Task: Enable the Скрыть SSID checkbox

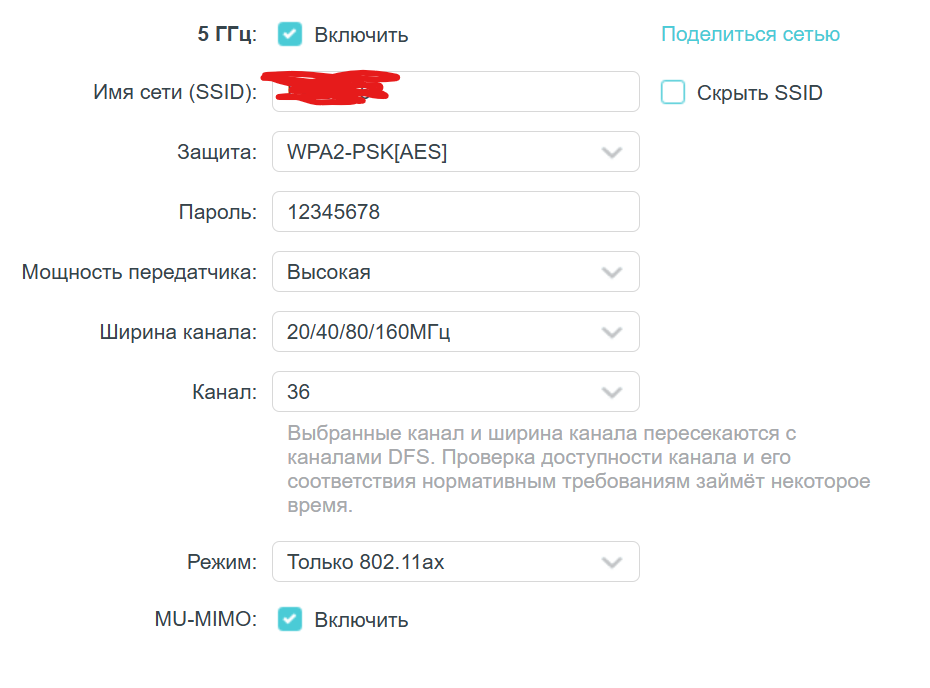Action: pos(673,93)
